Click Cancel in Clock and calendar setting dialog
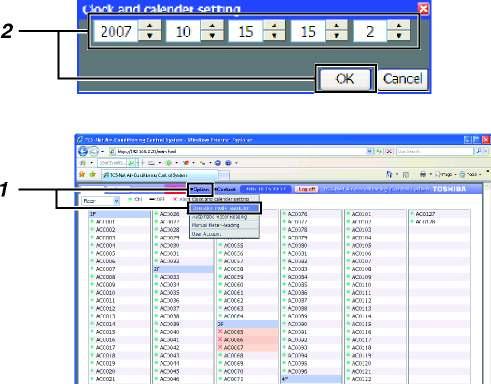The height and width of the screenshot is (384, 491). (403, 79)
